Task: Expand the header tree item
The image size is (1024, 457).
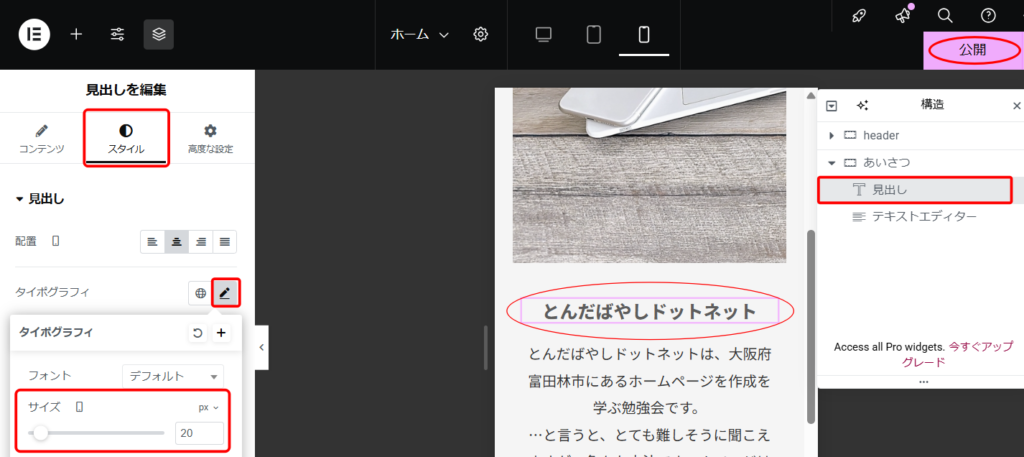Action: [831, 135]
